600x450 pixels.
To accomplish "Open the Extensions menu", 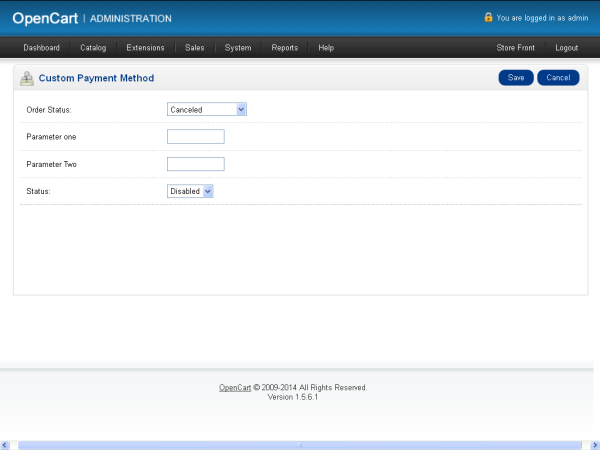I will click(145, 48).
